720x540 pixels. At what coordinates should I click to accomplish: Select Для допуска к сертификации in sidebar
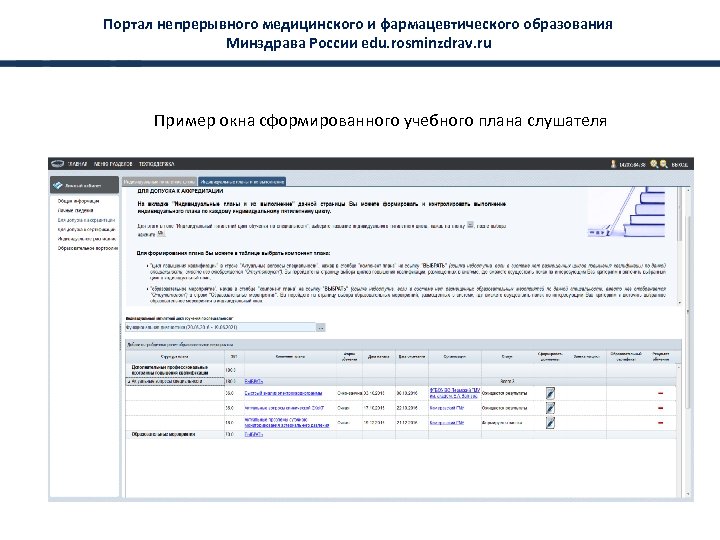tap(86, 229)
